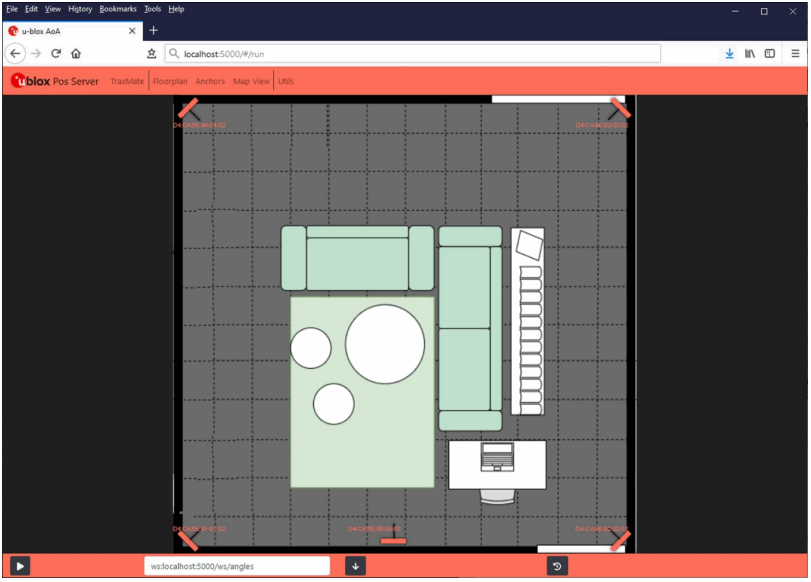Open the File menu
Viewport: 811px width, 582px height.
[x=12, y=9]
